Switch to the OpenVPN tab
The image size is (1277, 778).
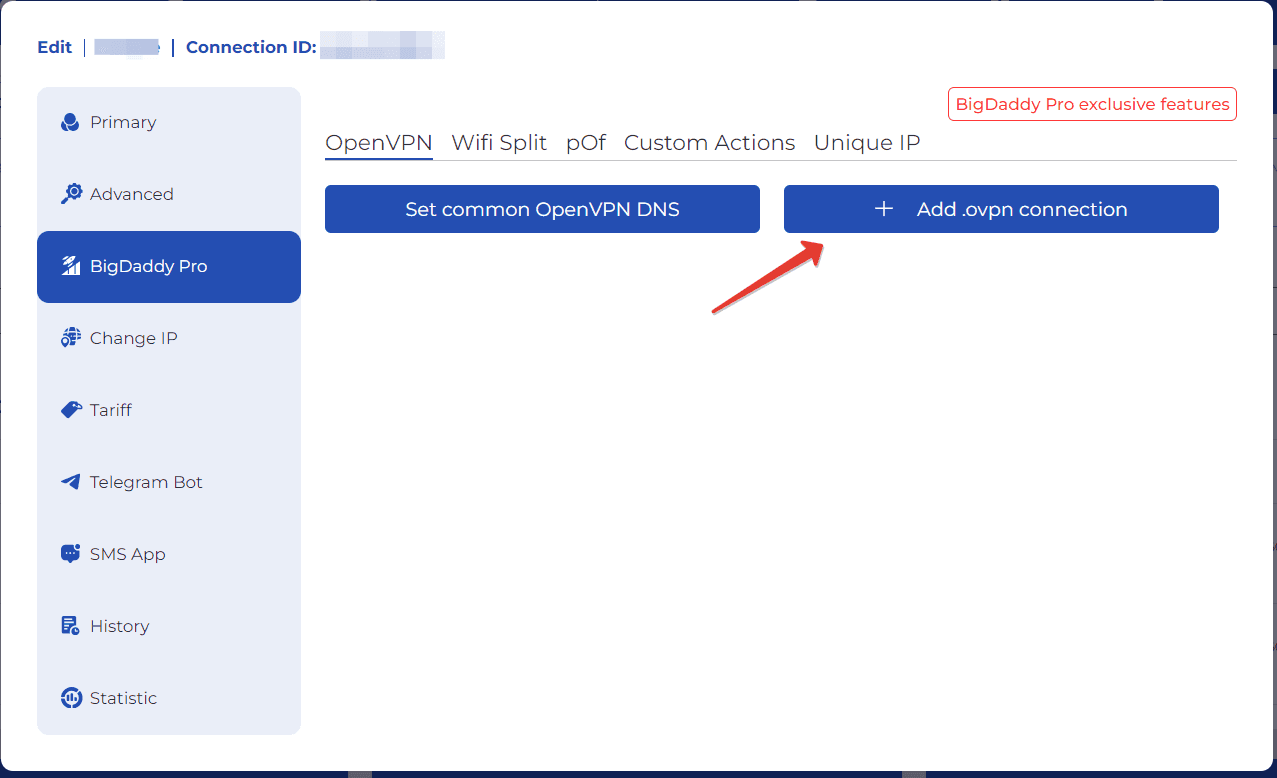pos(378,143)
